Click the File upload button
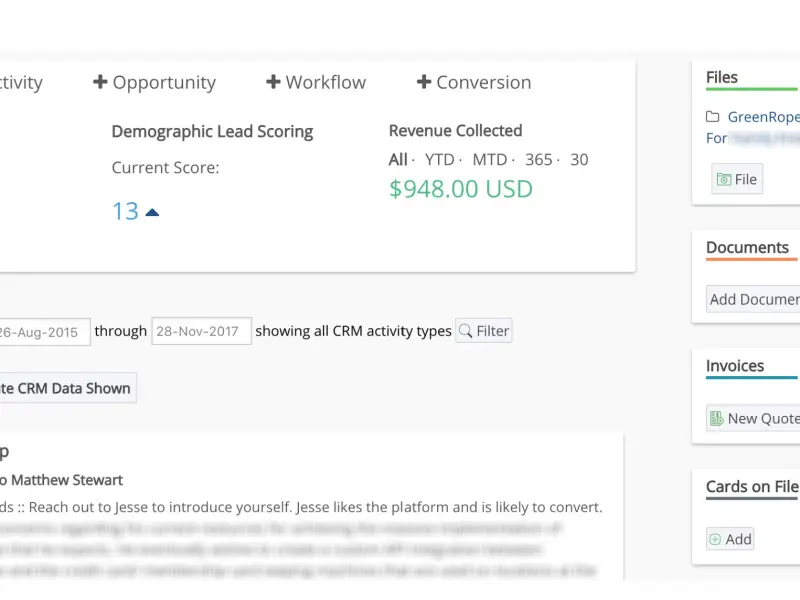 737,179
